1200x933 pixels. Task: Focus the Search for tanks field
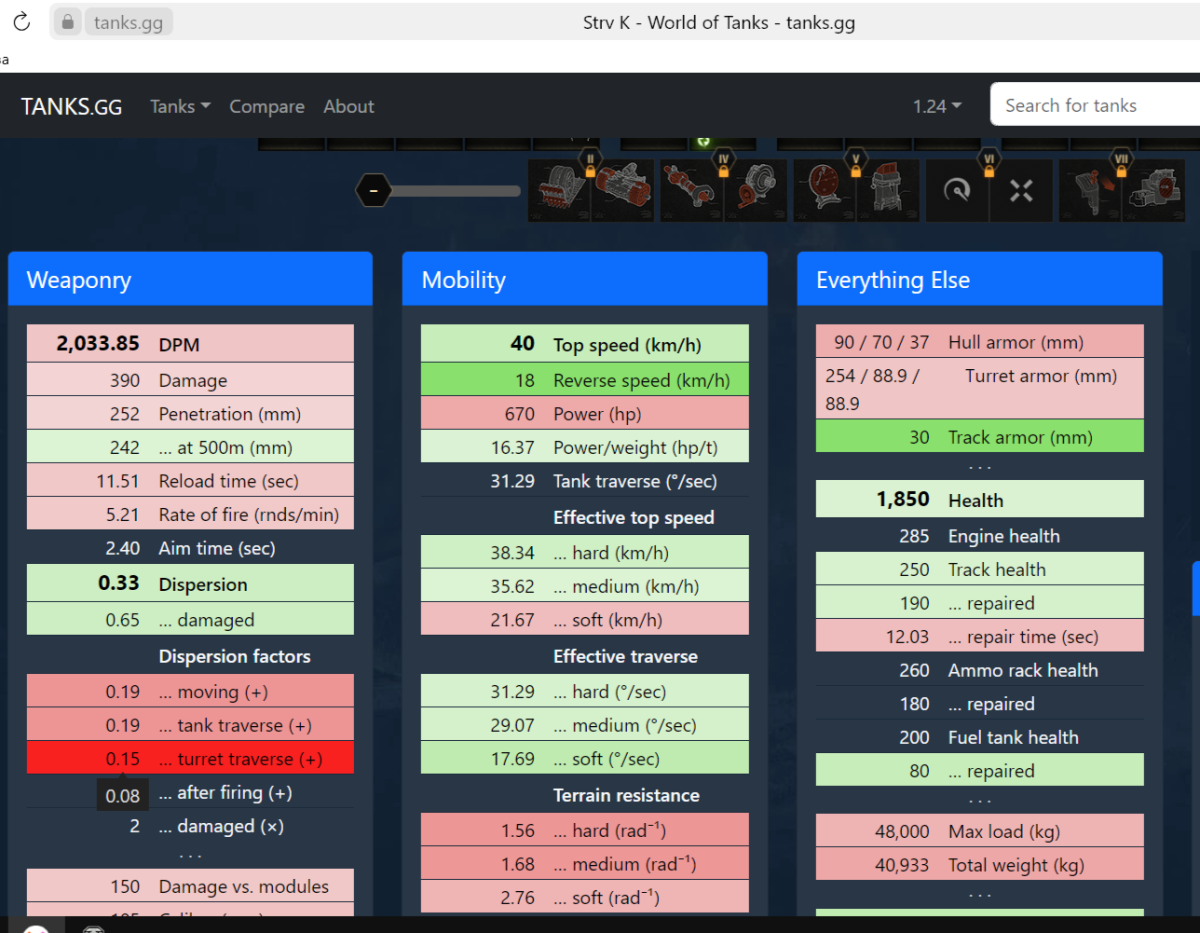tap(1095, 105)
